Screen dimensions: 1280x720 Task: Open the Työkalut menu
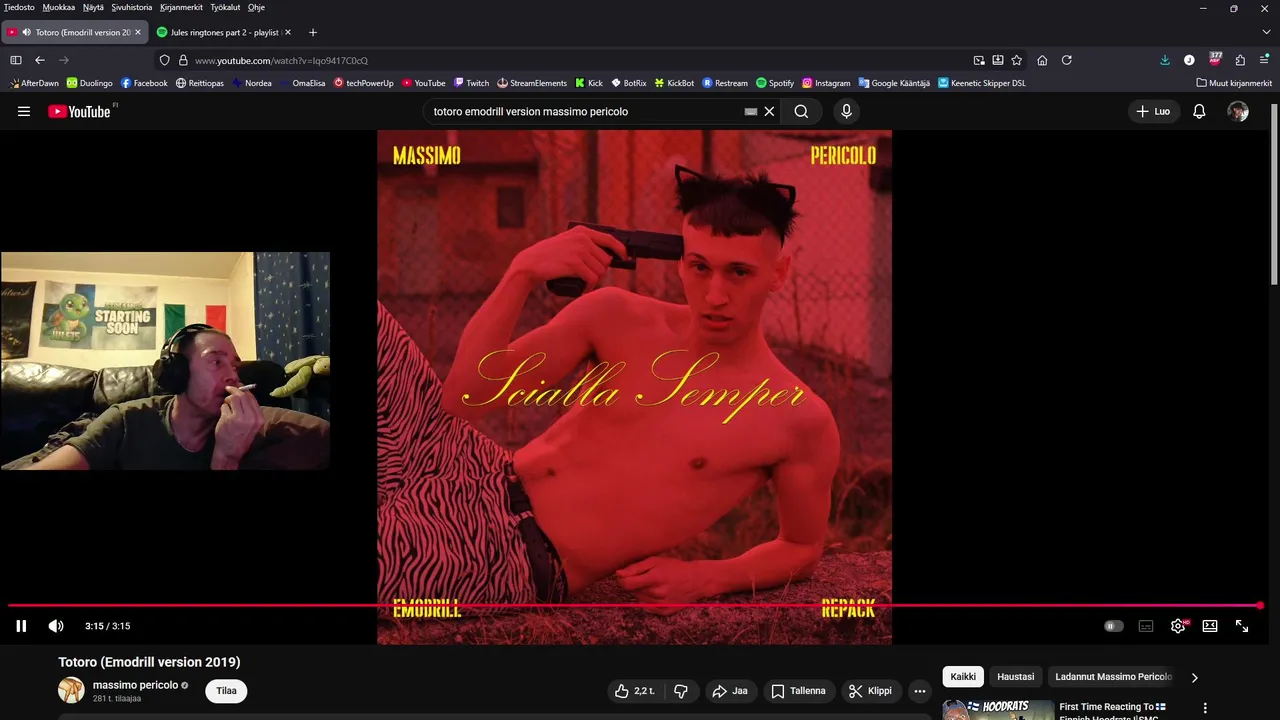pyautogui.click(x=225, y=7)
